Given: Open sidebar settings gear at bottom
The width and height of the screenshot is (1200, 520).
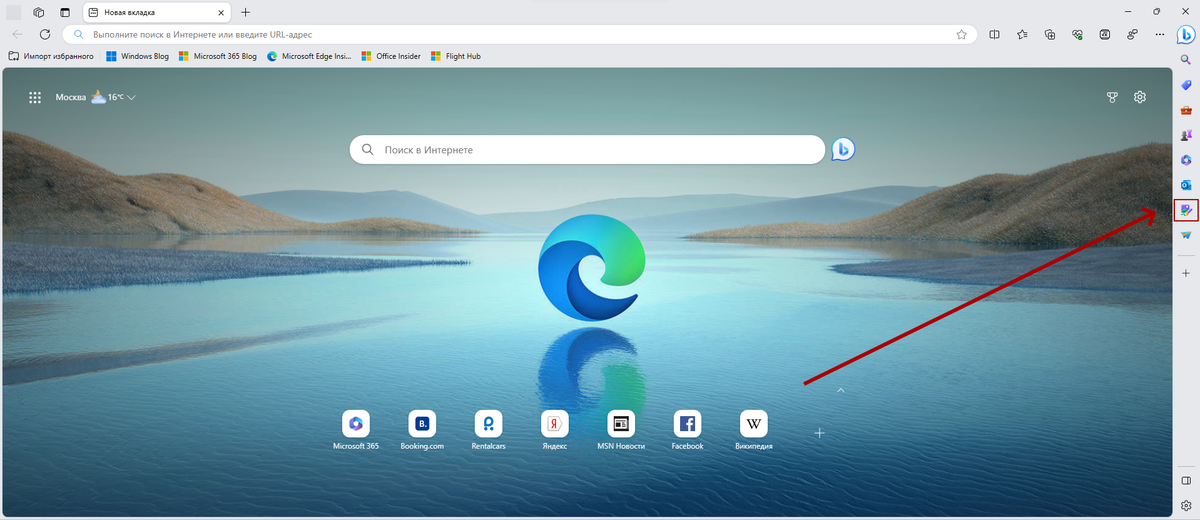Looking at the screenshot, I should coord(1186,506).
